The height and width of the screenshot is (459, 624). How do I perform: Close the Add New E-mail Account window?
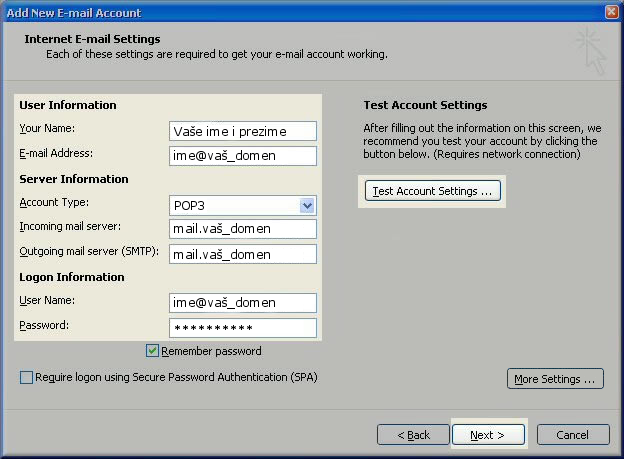[612, 12]
